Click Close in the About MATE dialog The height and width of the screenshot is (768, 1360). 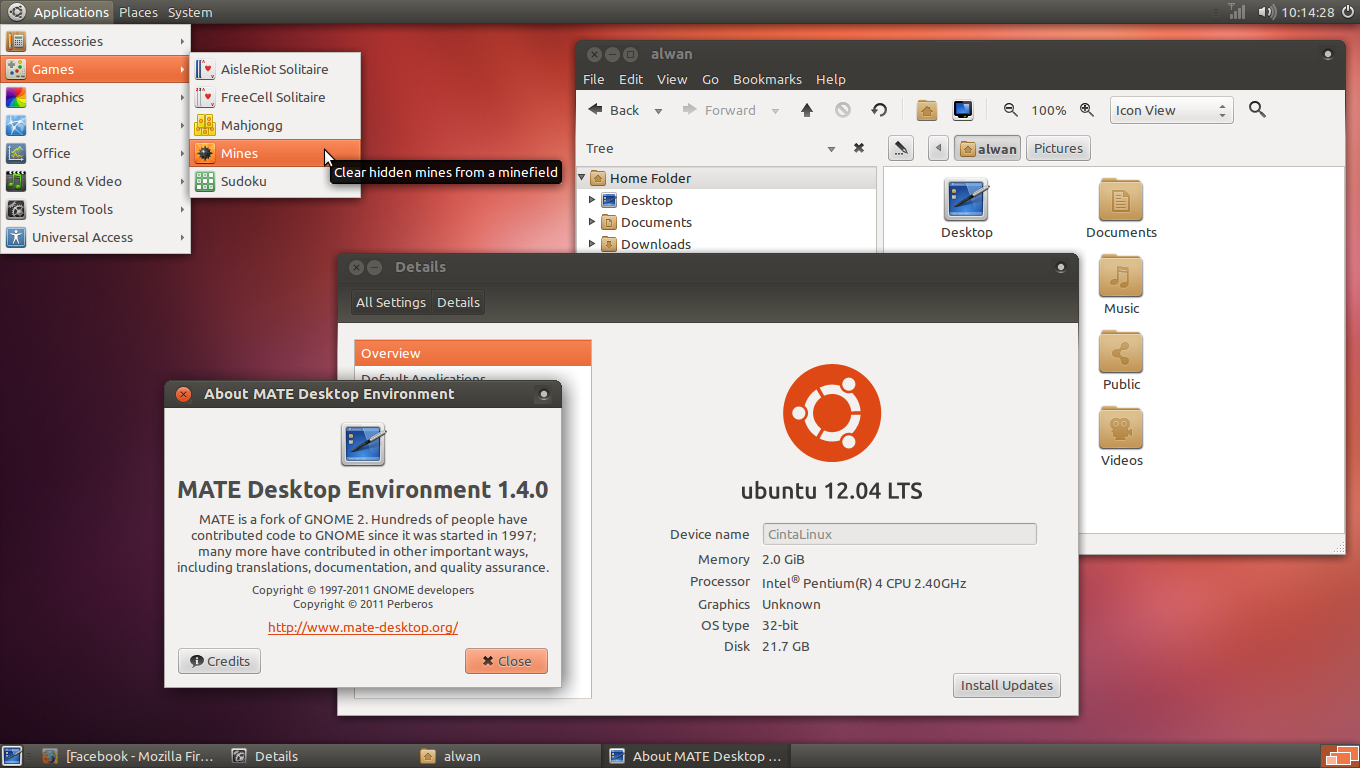(x=506, y=661)
